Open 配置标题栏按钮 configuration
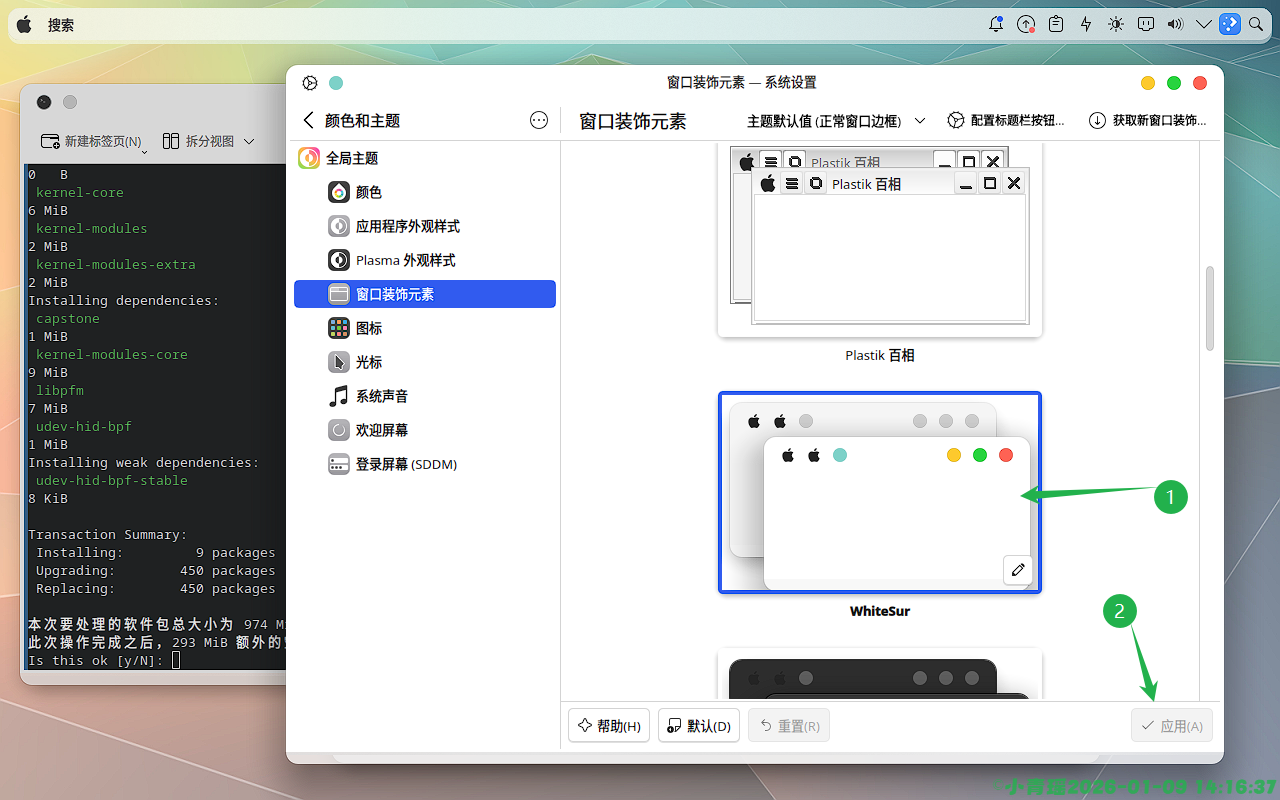 (1006, 121)
